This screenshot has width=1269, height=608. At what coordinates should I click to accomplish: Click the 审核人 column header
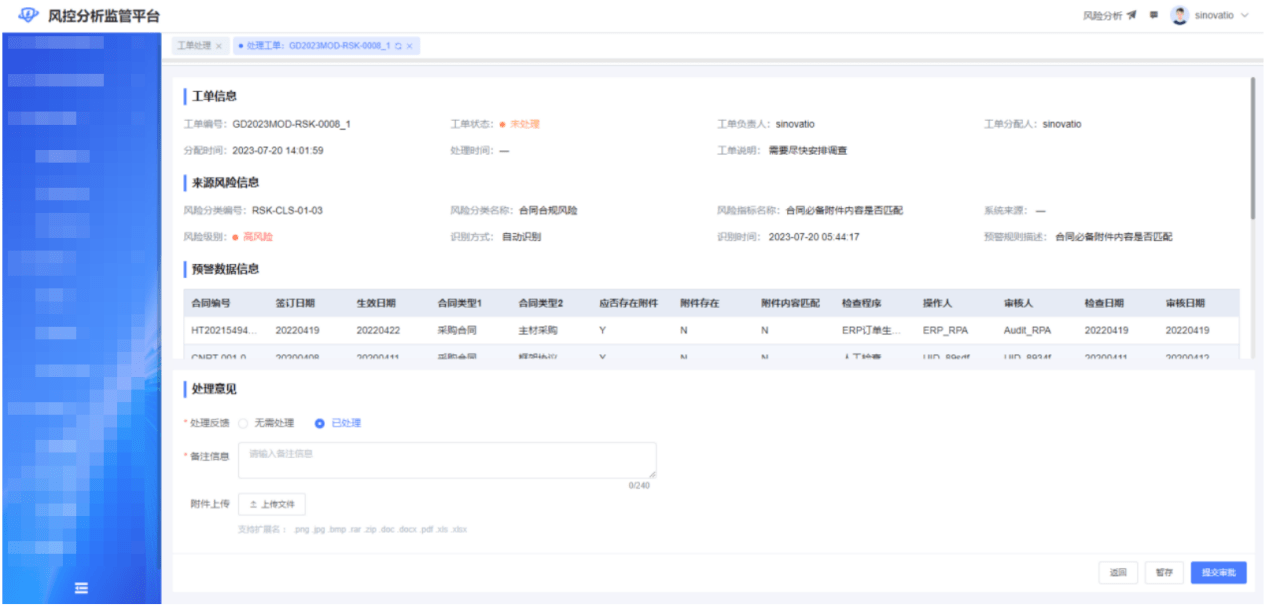click(1019, 303)
